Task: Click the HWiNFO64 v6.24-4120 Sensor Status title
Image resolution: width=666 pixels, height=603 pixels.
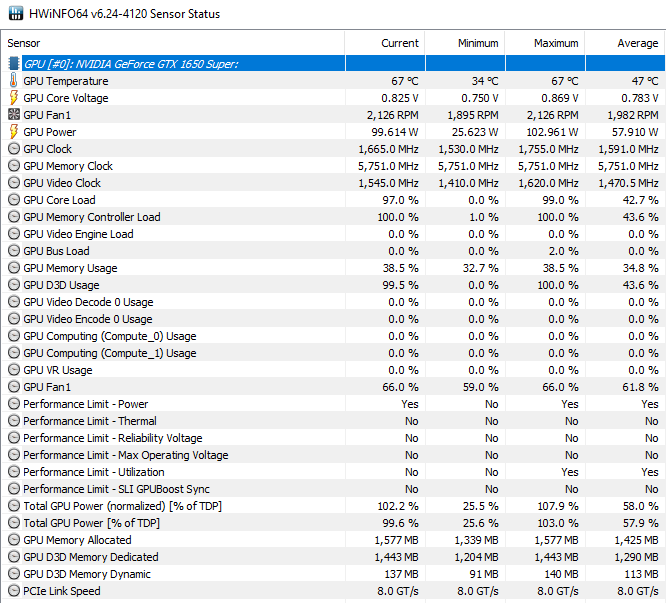Action: click(x=124, y=14)
